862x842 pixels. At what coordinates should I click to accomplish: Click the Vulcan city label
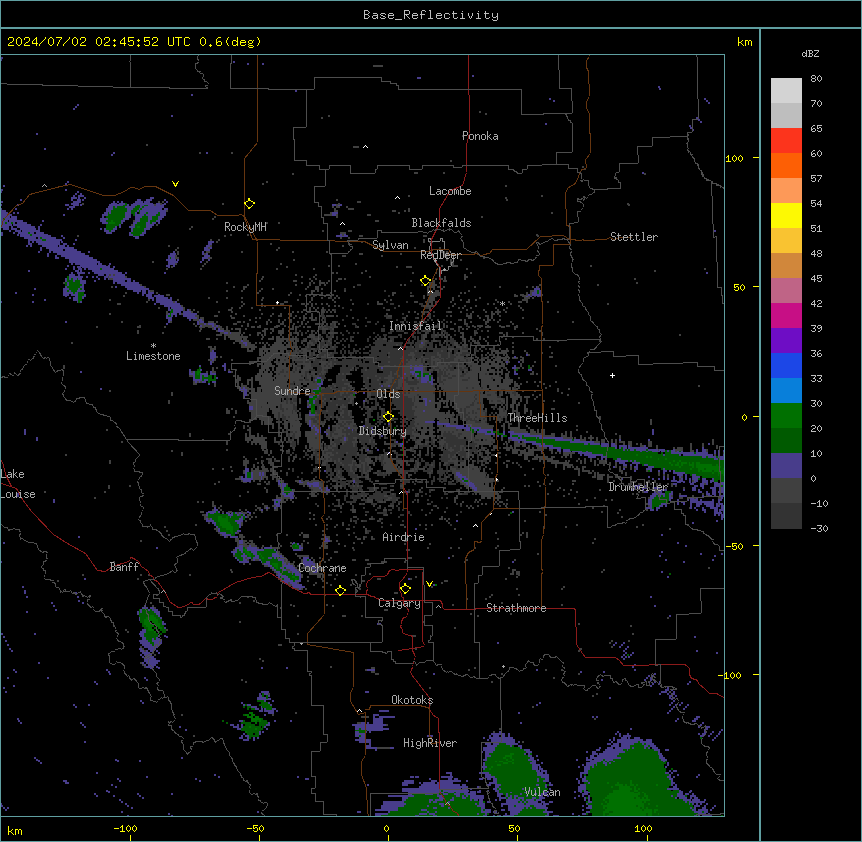point(543,792)
